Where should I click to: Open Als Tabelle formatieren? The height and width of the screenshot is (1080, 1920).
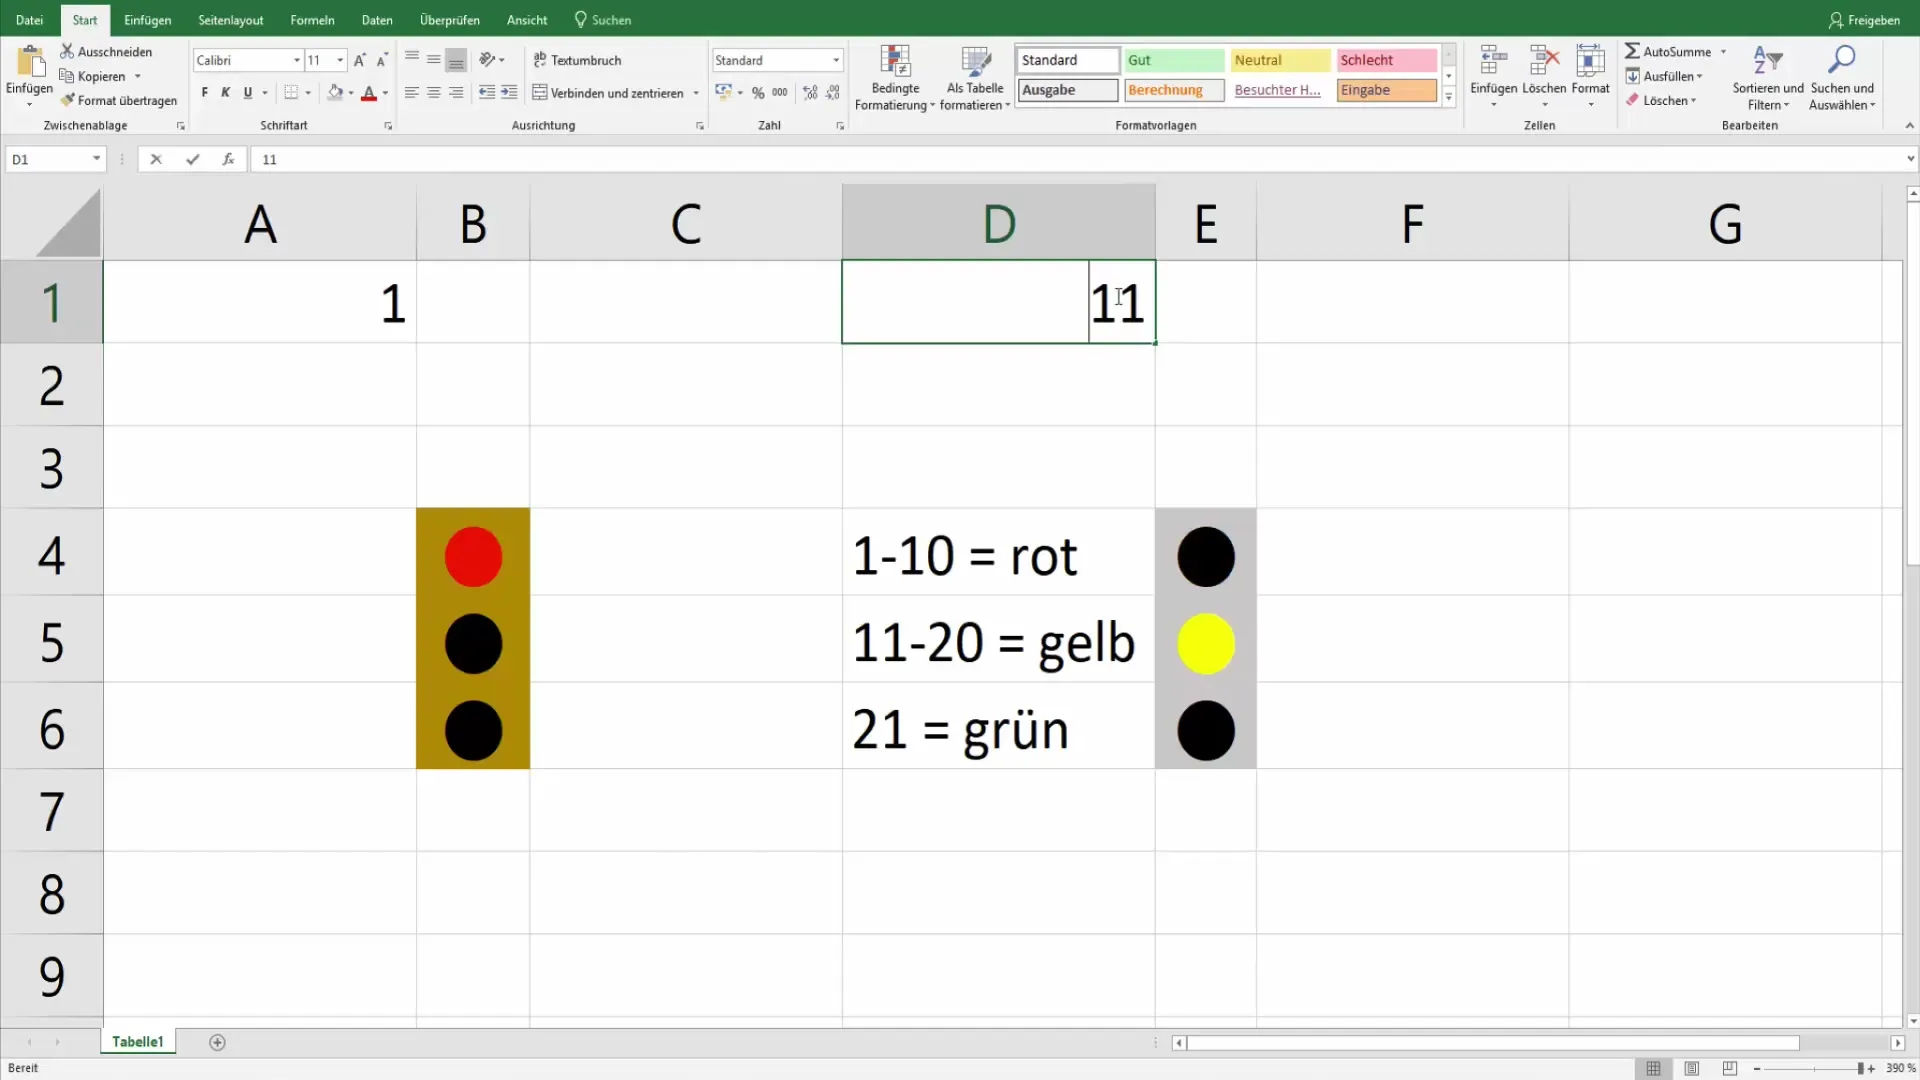pos(975,78)
